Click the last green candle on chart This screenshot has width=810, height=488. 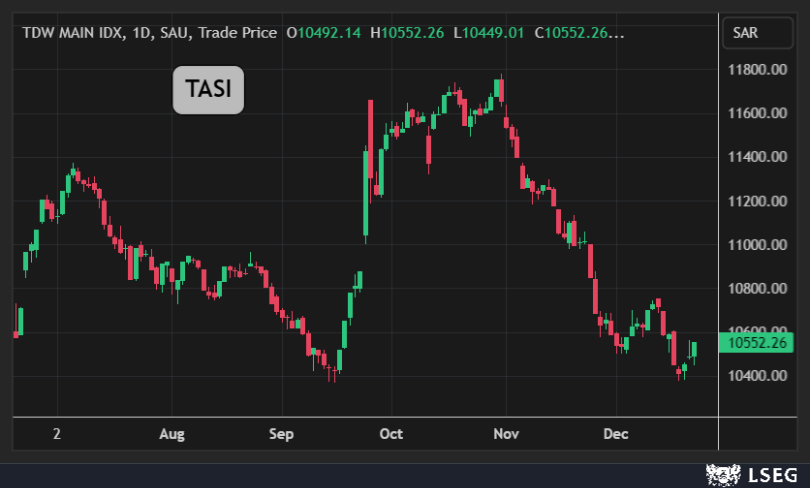coord(694,349)
